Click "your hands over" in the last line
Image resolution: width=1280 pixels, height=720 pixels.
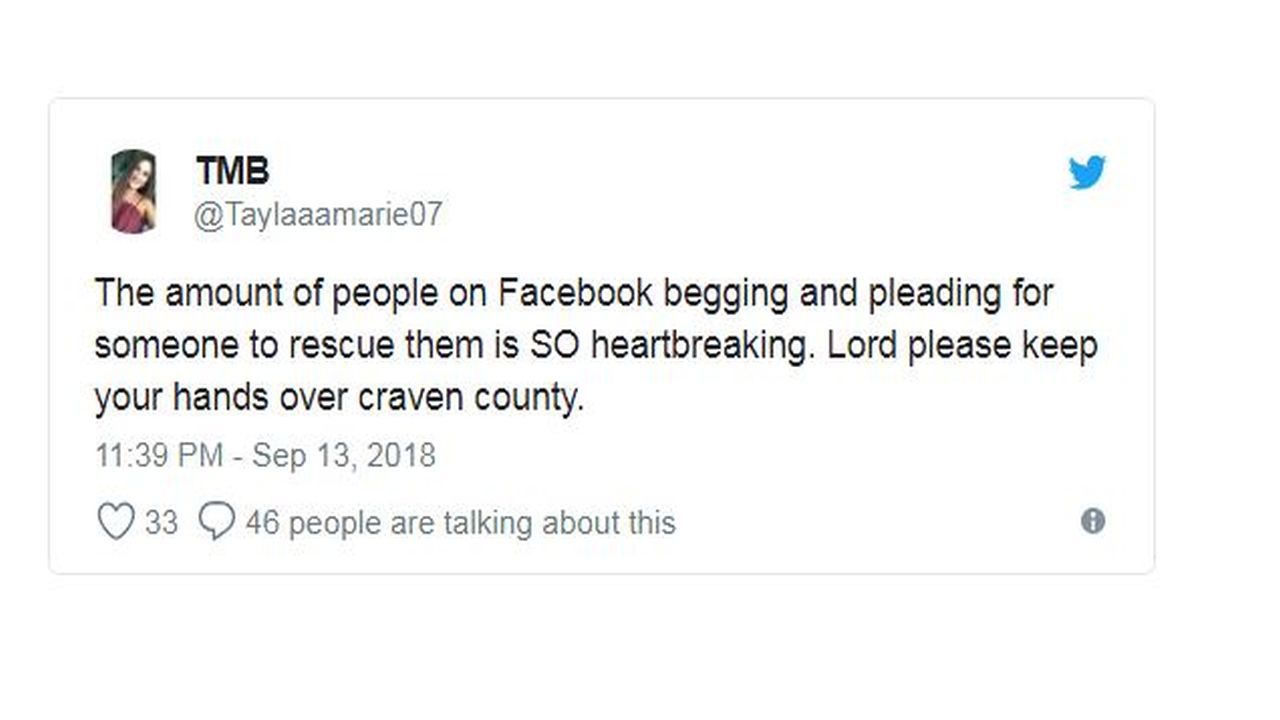pyautogui.click(x=220, y=398)
